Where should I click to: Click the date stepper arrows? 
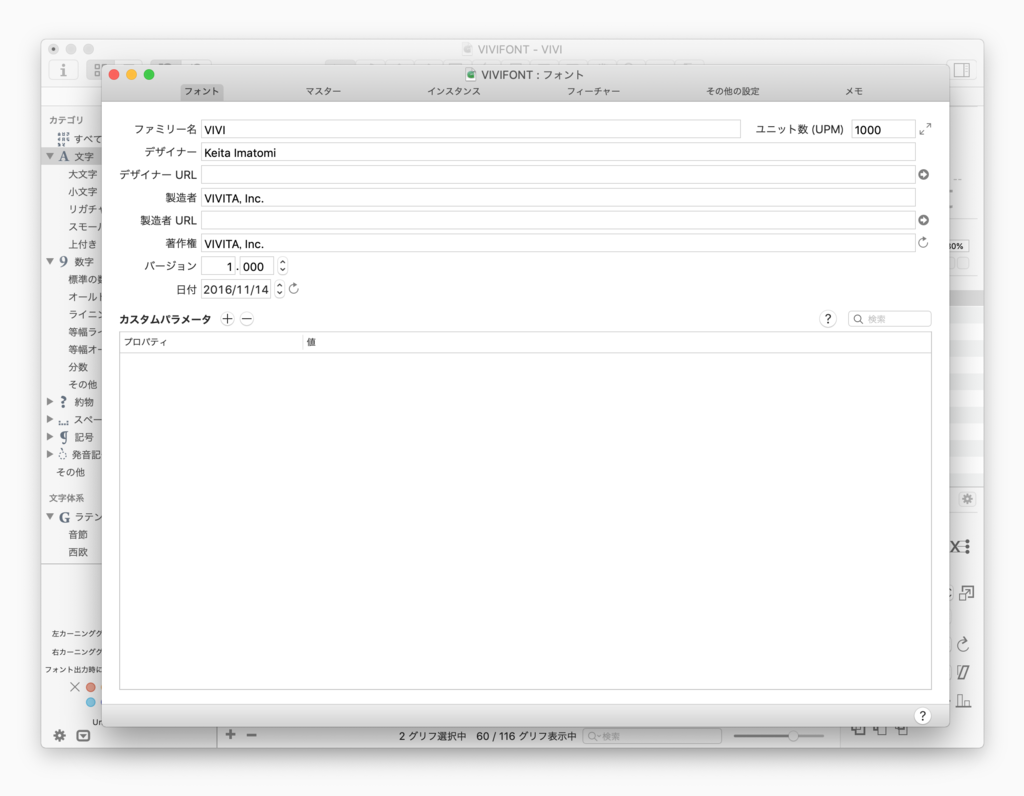[279, 289]
